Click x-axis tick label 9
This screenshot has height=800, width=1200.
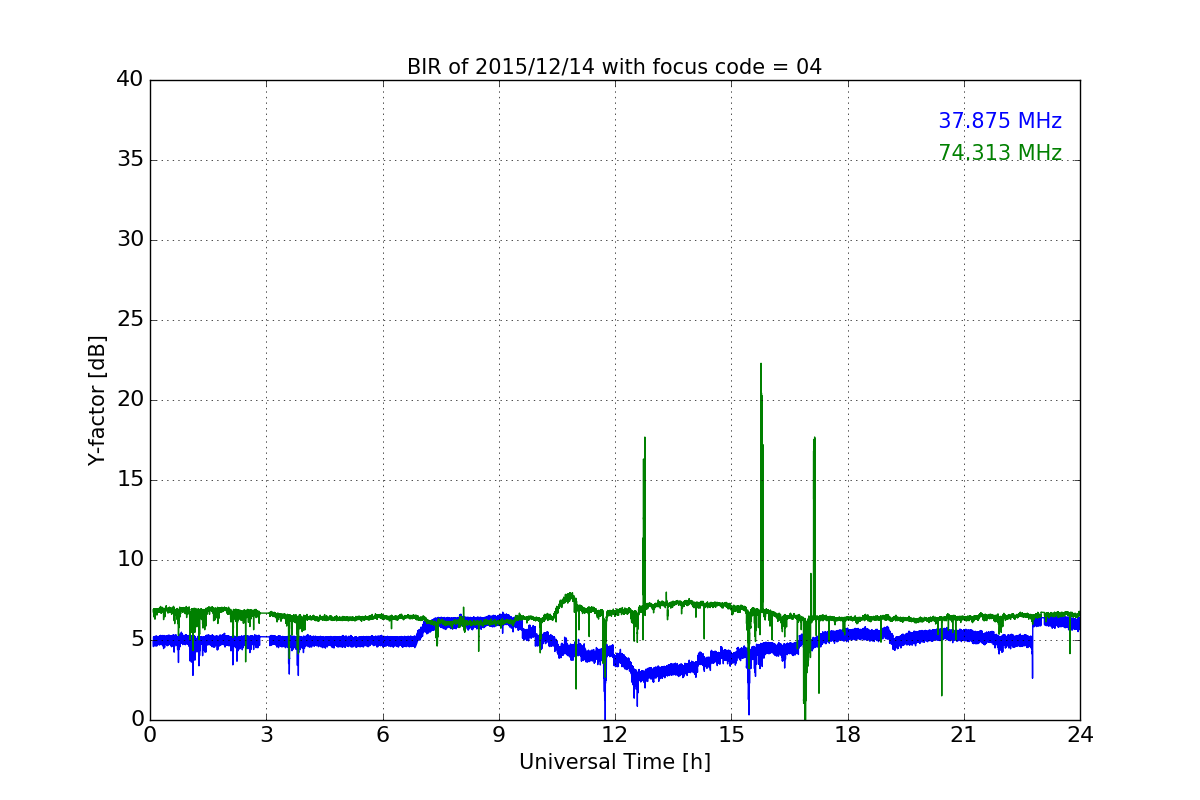(499, 735)
